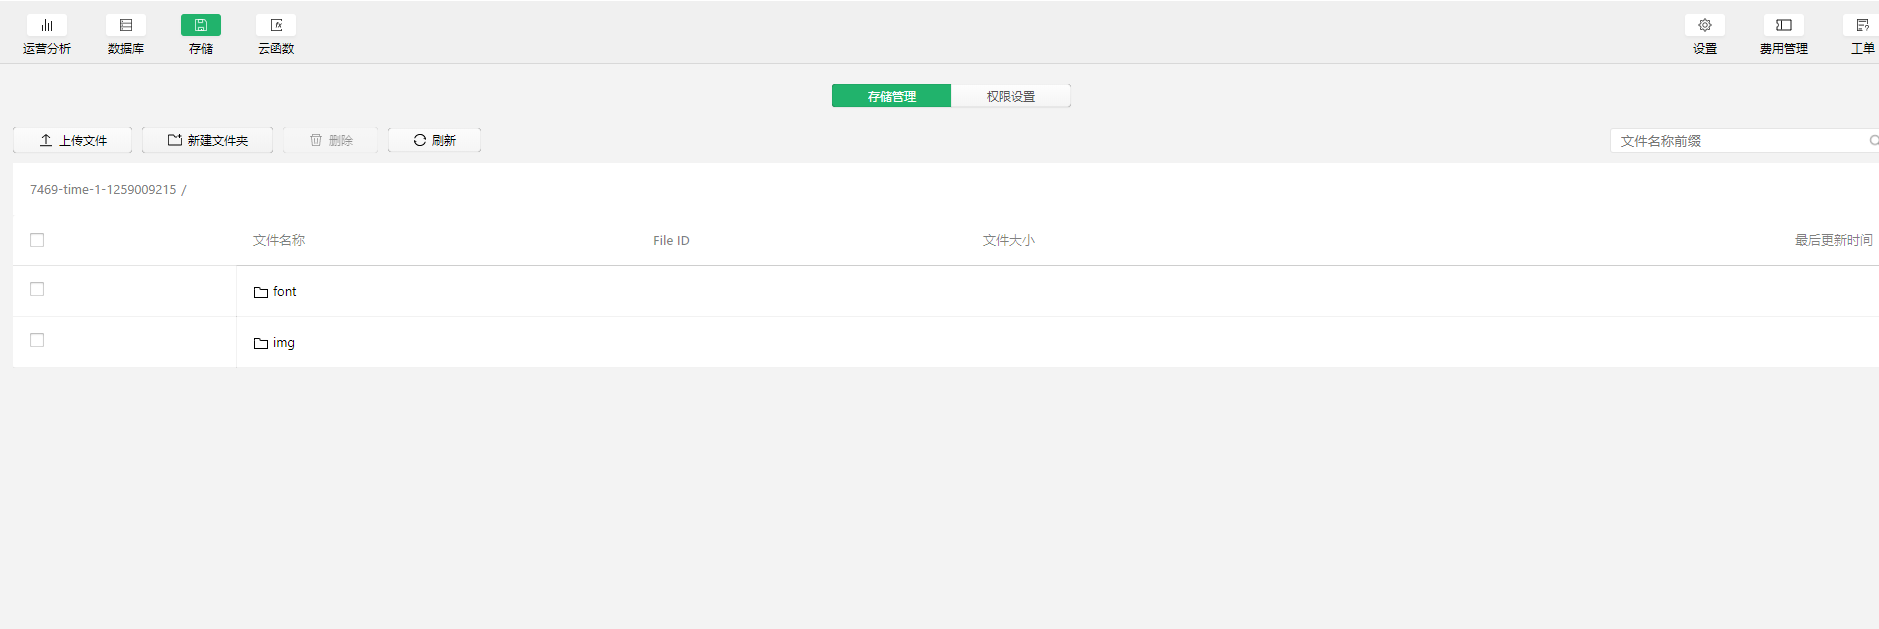
Task: Toggle the select-all checkbox in header
Action: click(x=37, y=240)
